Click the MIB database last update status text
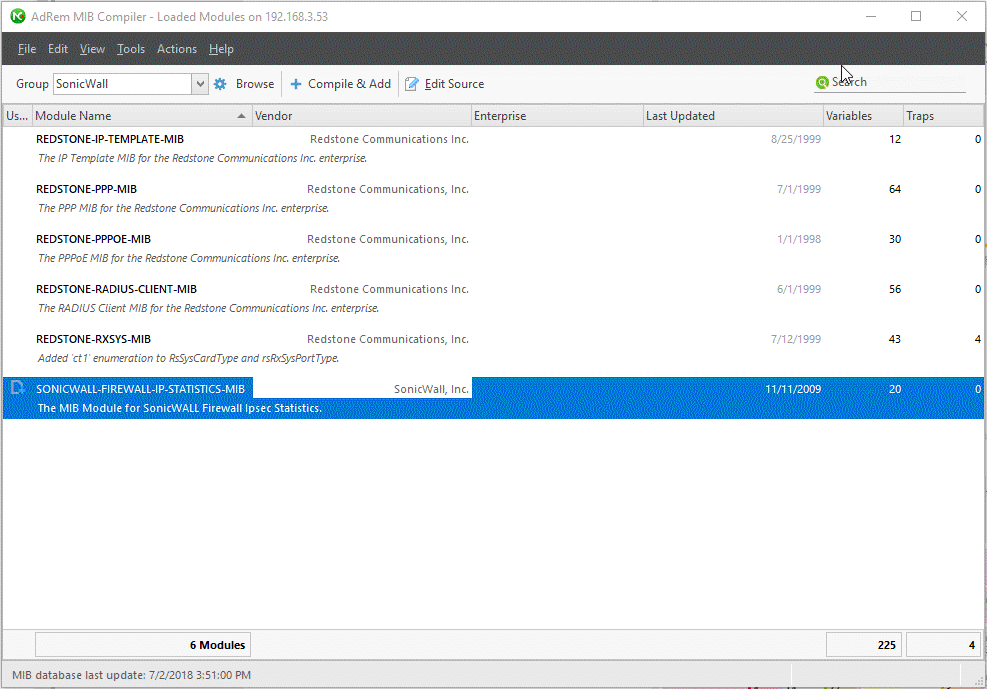The width and height of the screenshot is (987, 689). [132, 675]
